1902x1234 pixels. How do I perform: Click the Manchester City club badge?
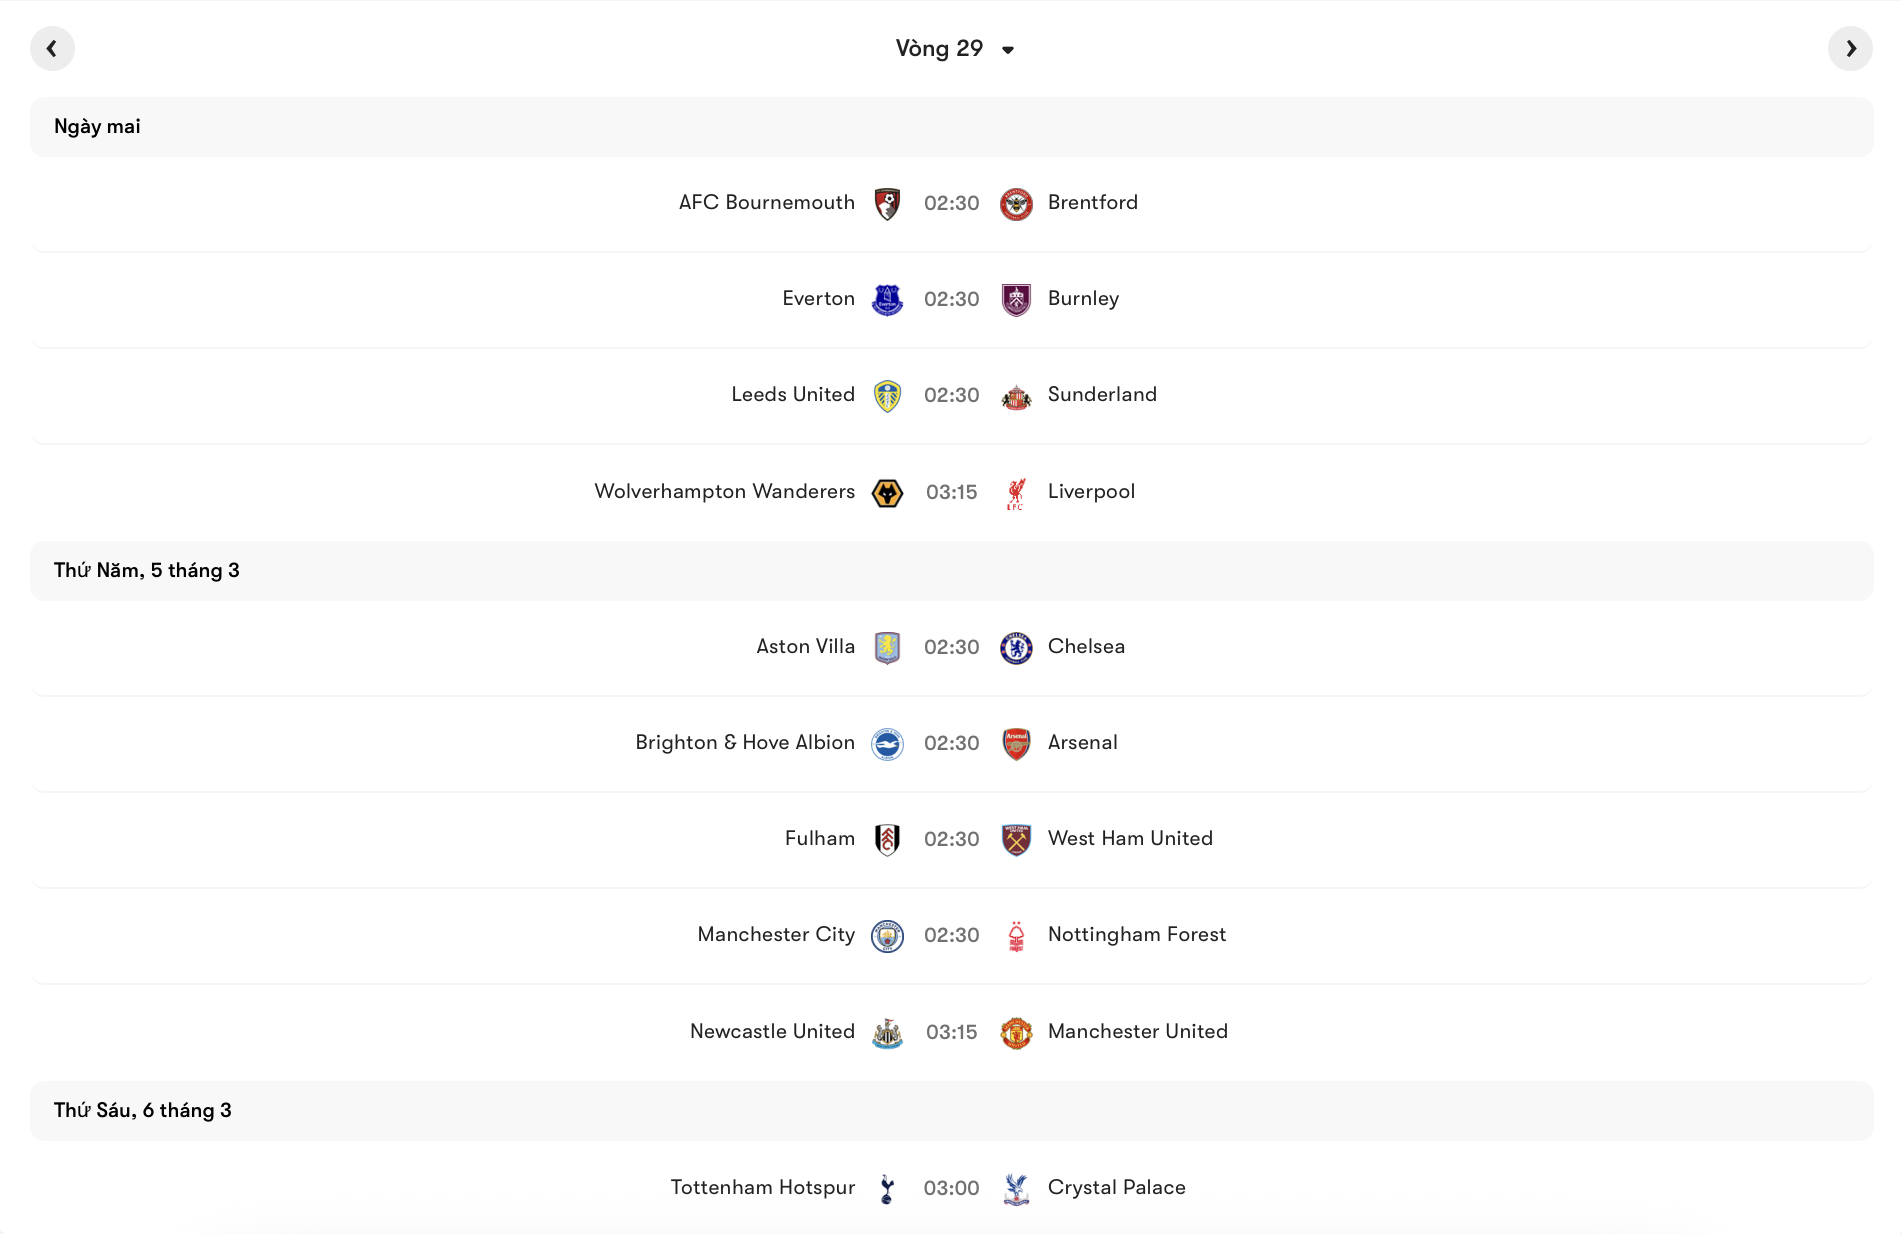(x=887, y=935)
